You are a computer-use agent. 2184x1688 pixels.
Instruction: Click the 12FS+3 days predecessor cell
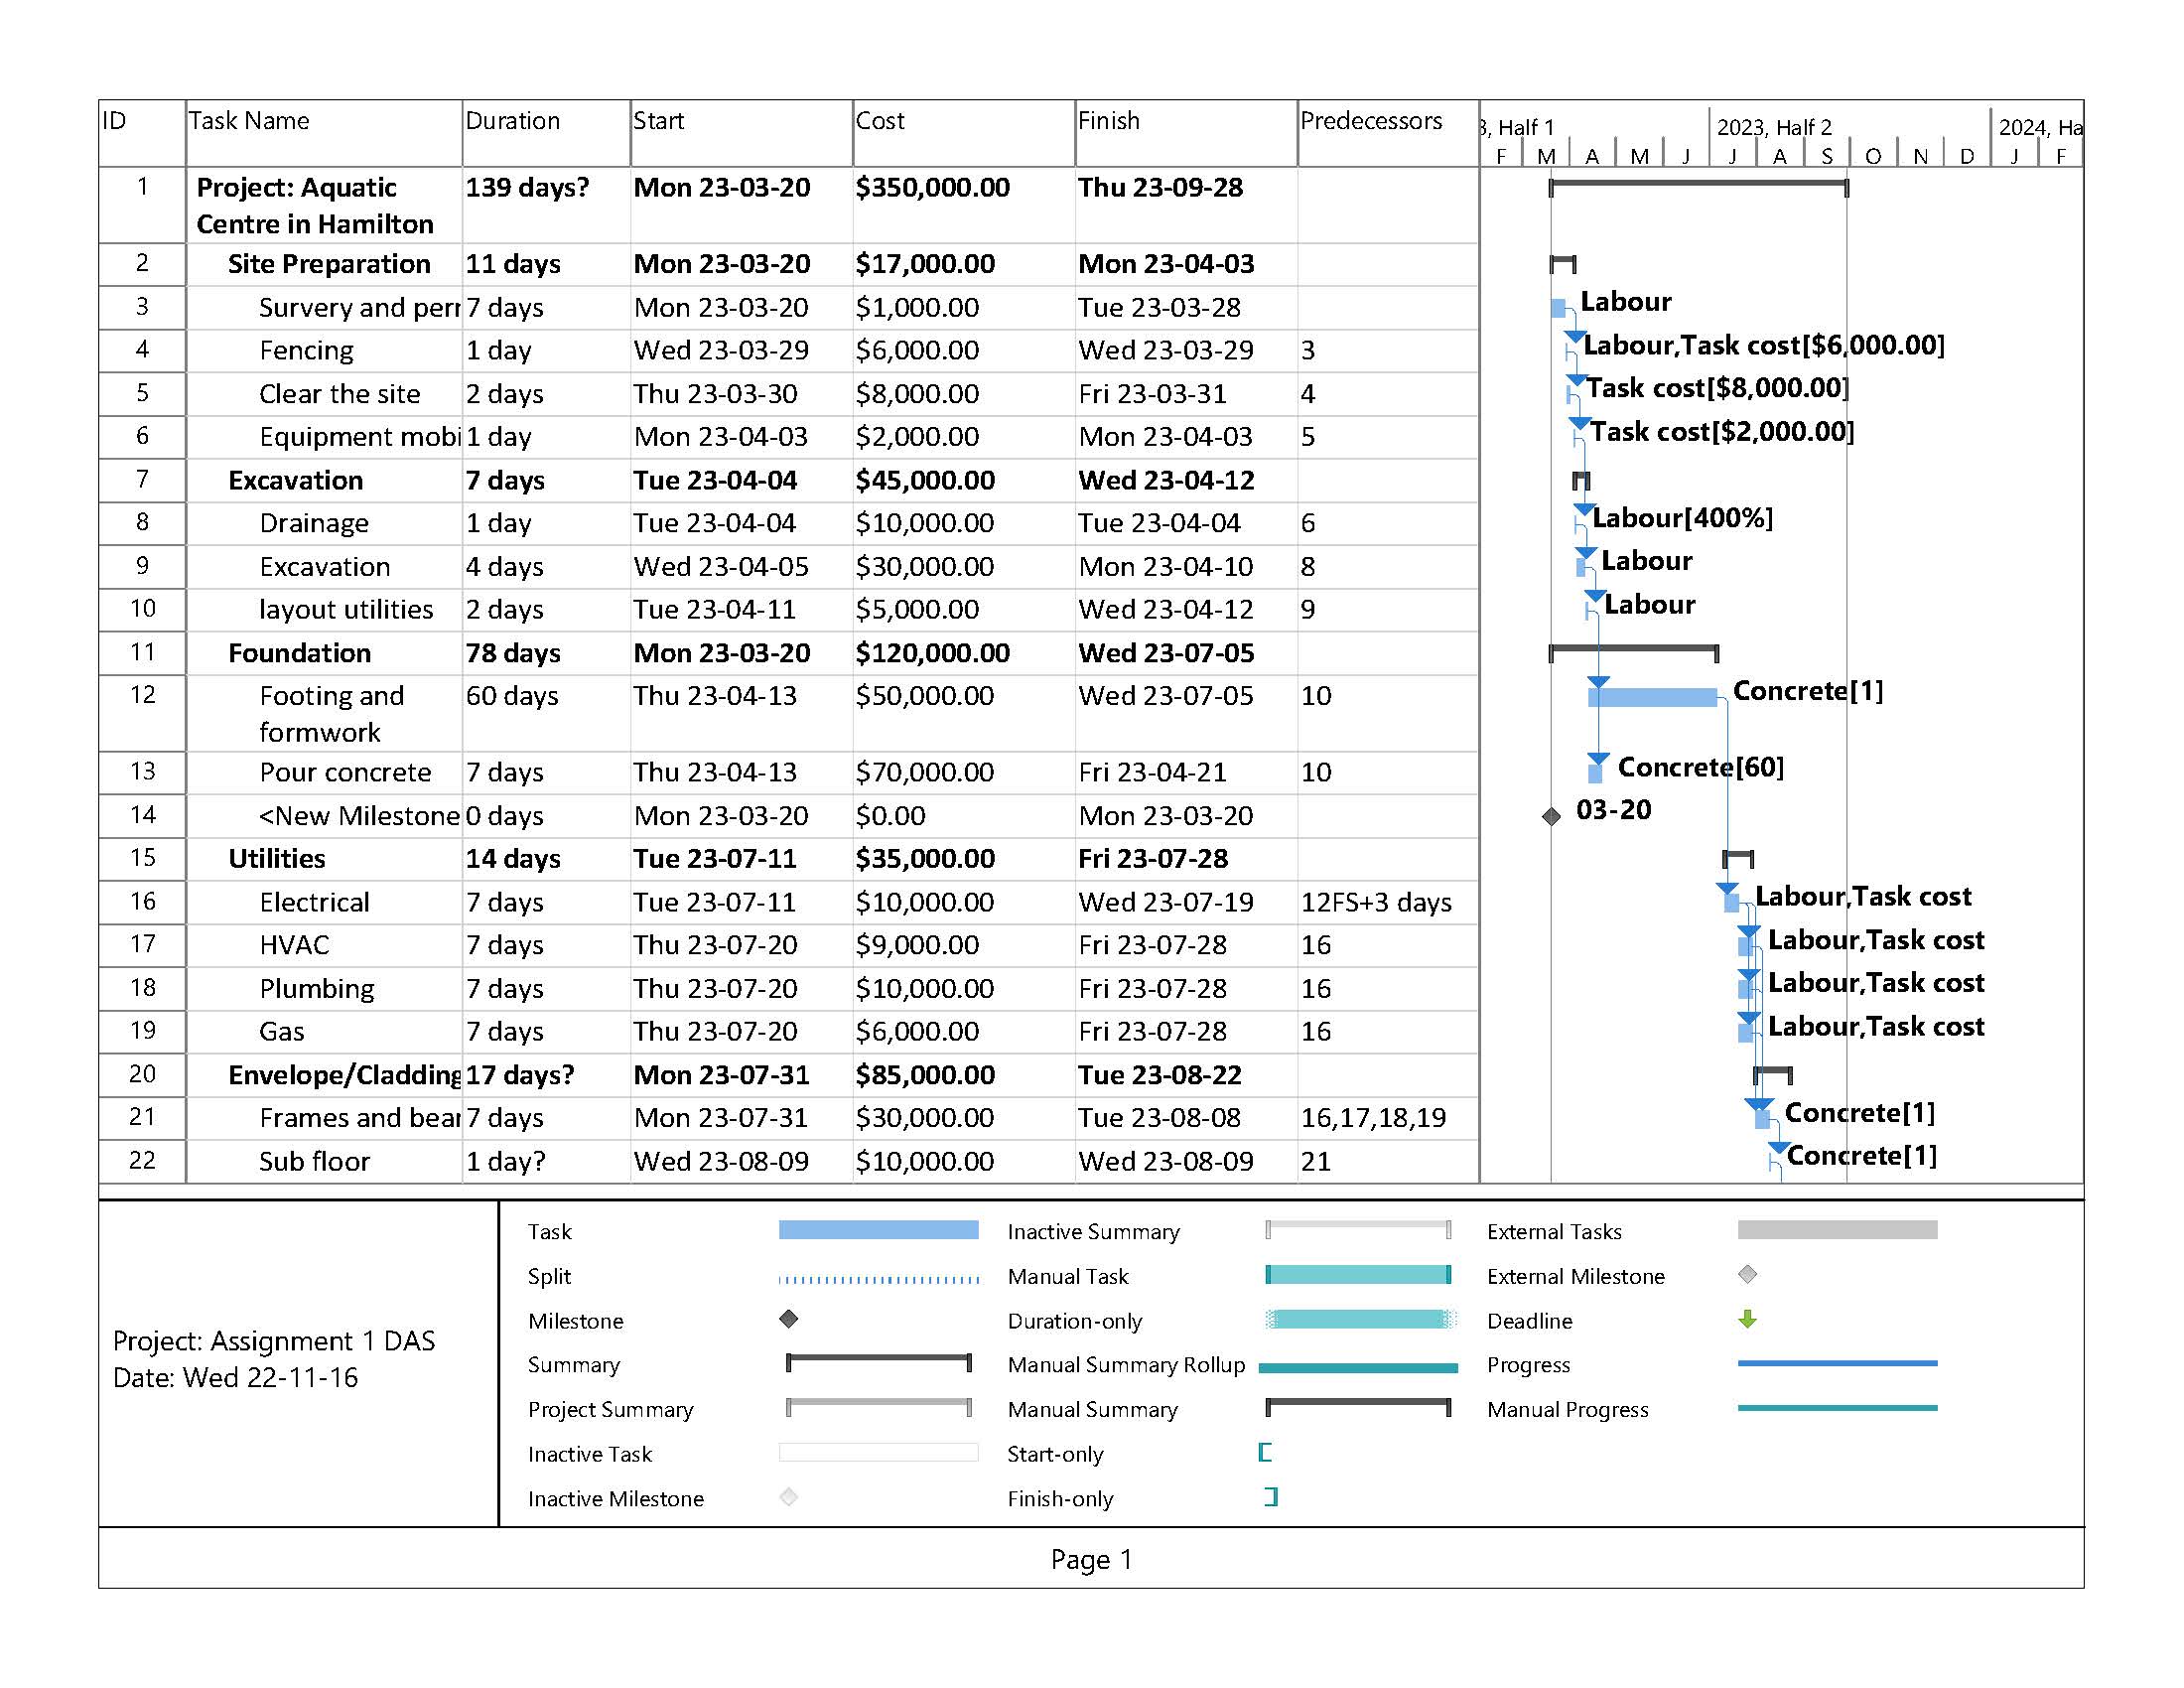point(1375,902)
